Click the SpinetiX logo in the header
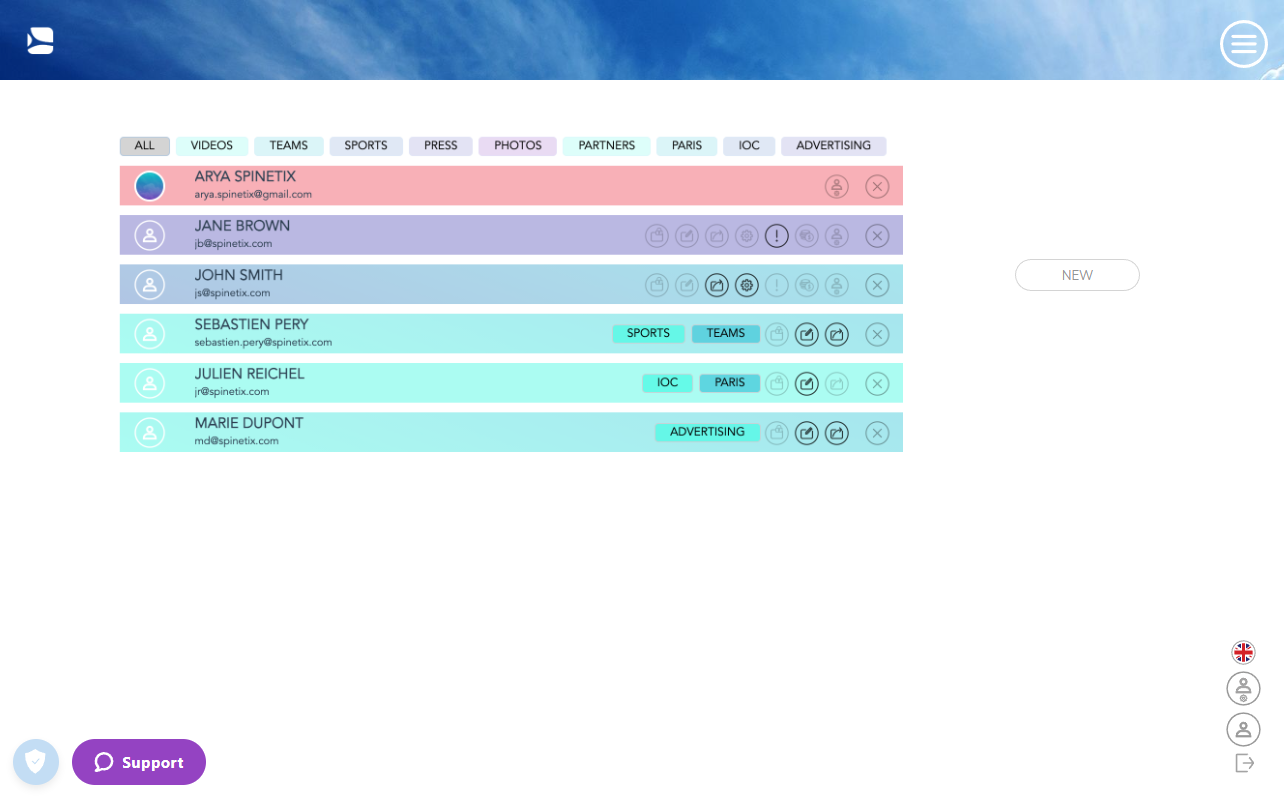The width and height of the screenshot is (1284, 799). [40, 40]
